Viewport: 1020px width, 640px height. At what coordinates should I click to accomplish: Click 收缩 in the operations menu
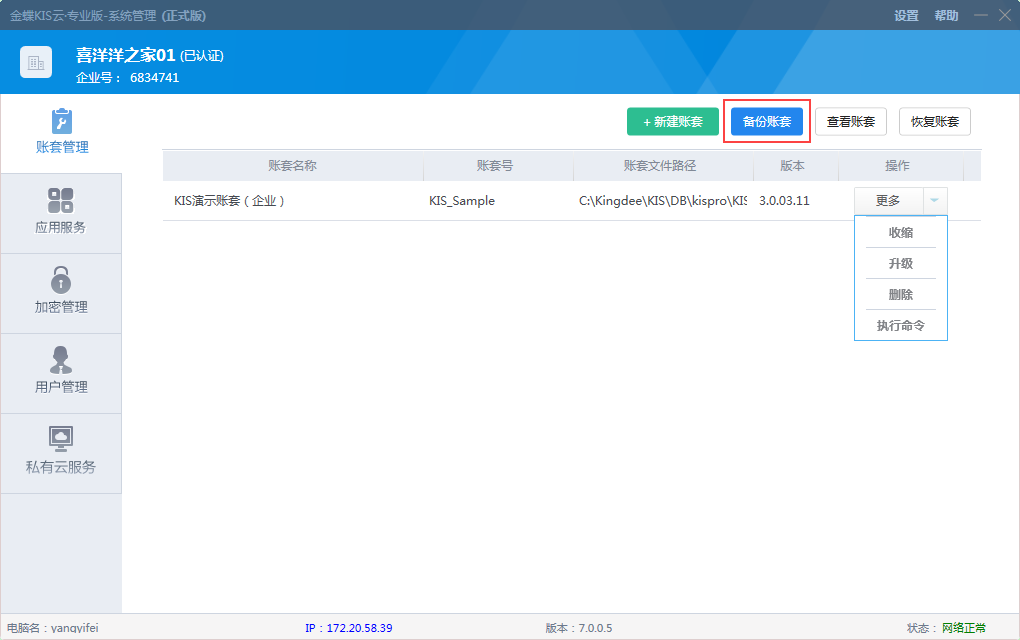(901, 234)
